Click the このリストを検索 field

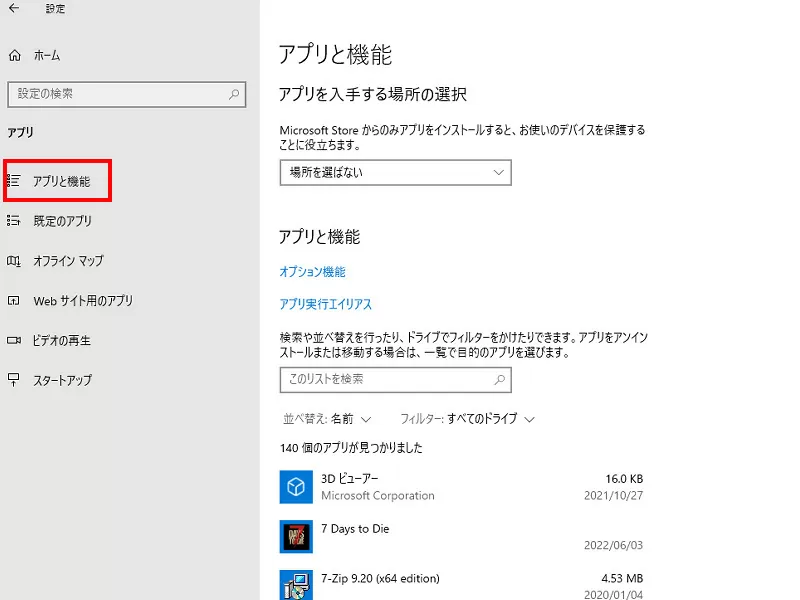(395, 380)
